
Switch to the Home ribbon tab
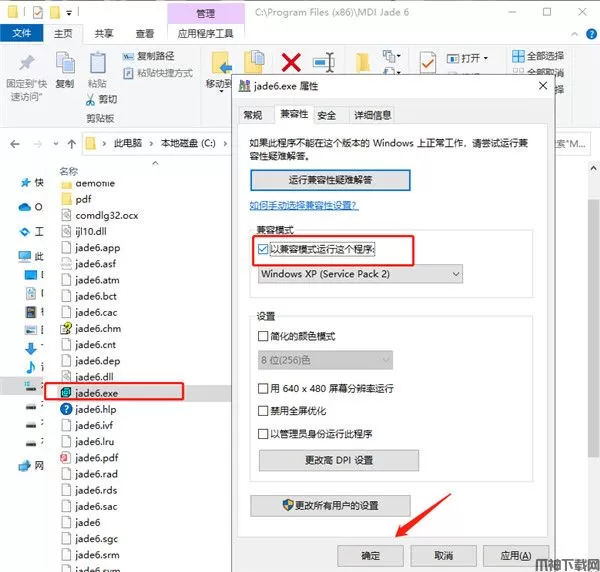coord(63,34)
